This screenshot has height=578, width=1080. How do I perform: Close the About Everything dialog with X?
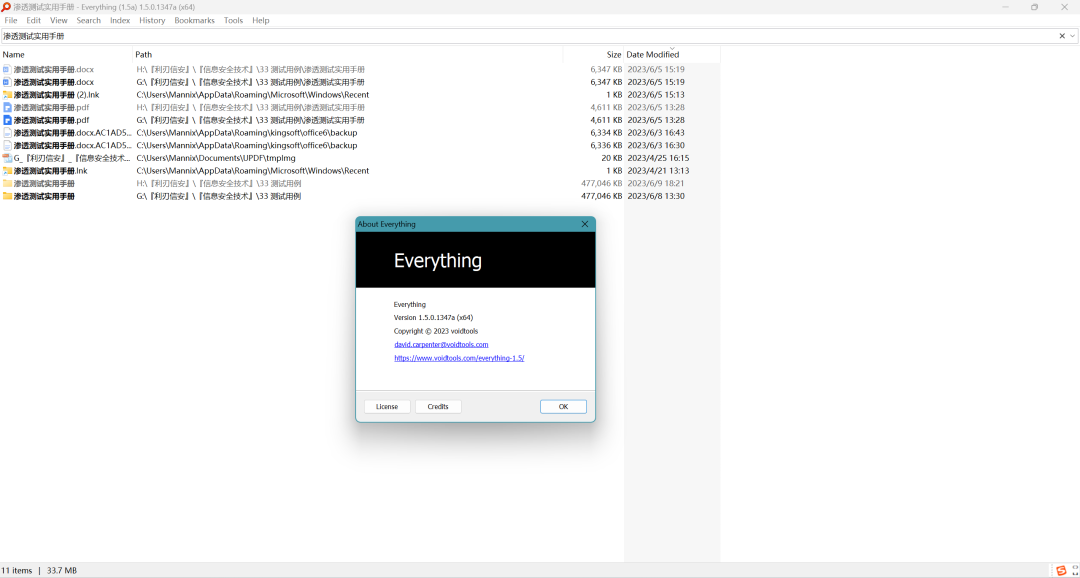tap(585, 224)
